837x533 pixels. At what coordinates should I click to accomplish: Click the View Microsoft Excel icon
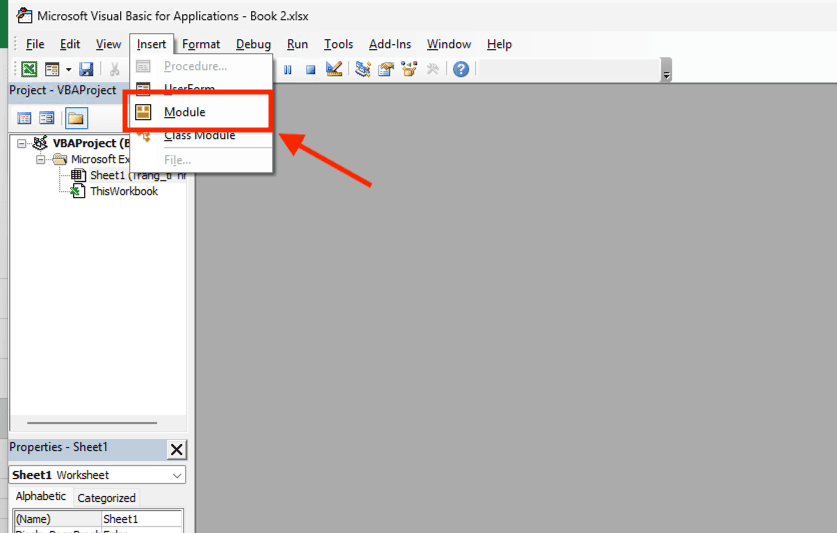coord(29,69)
